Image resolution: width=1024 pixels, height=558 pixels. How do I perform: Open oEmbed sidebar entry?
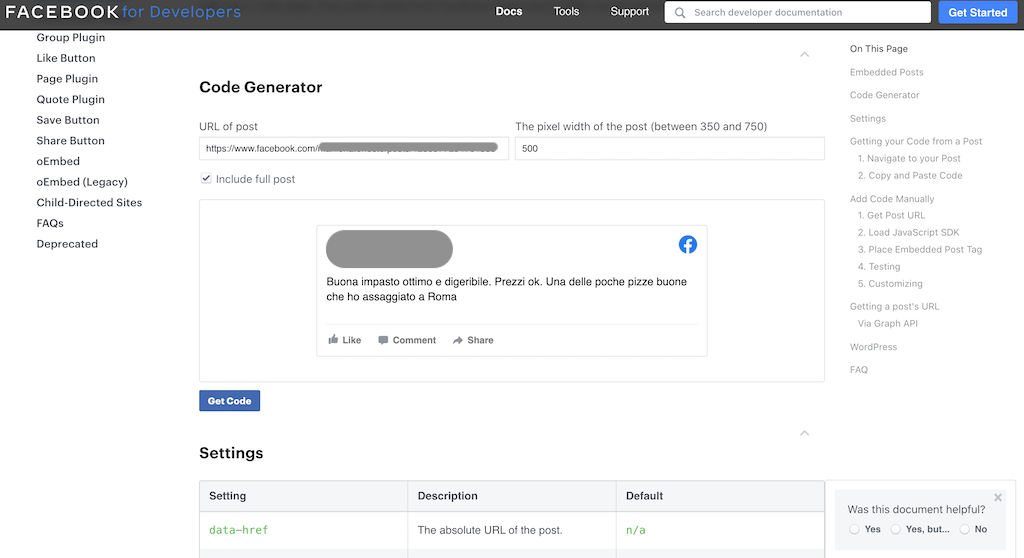[58, 161]
